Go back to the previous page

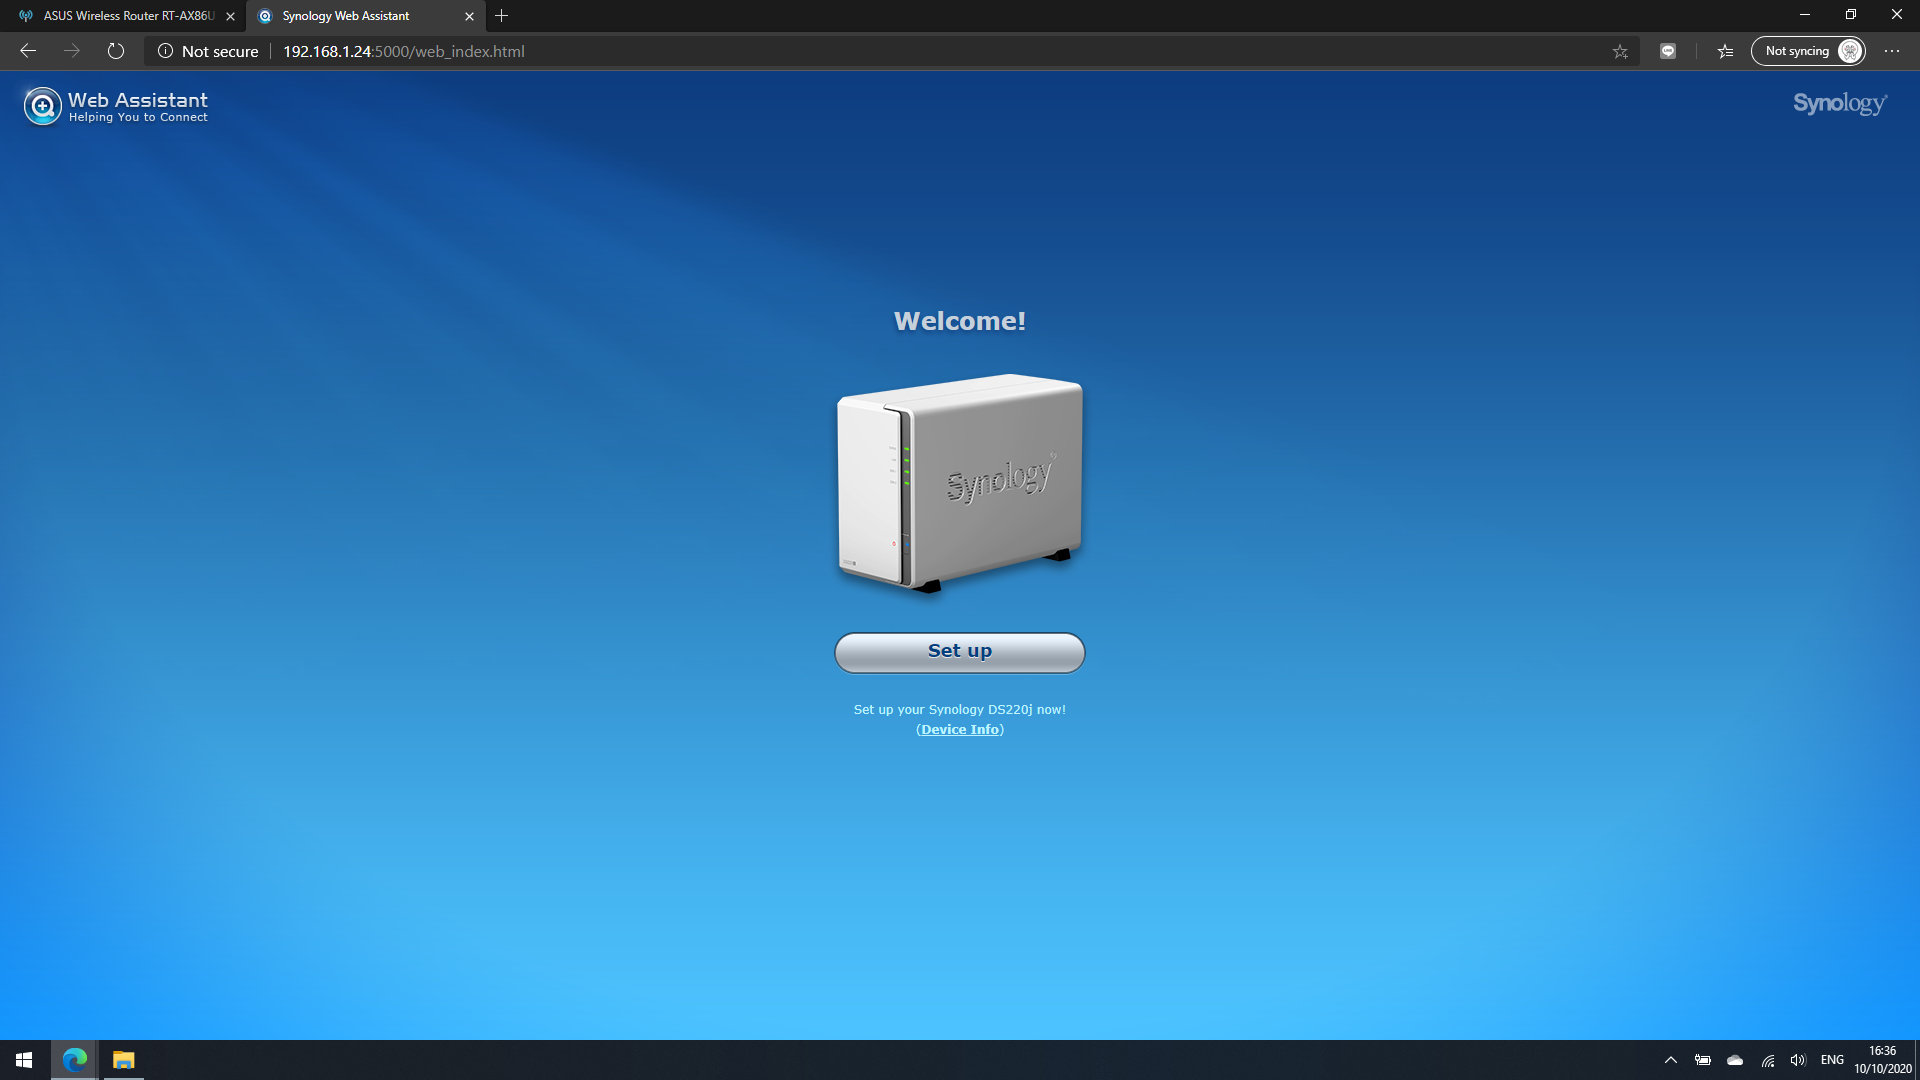click(x=28, y=51)
